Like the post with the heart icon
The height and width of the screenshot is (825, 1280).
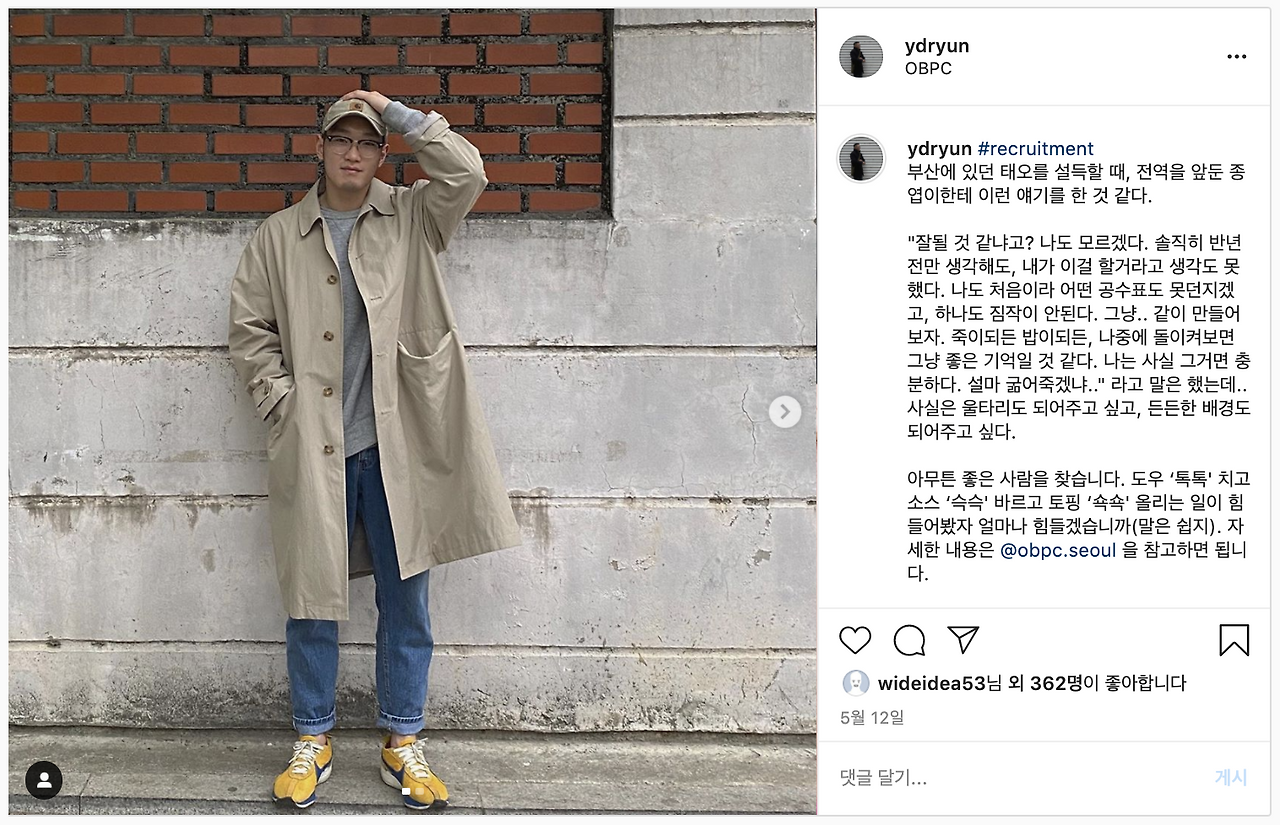point(855,640)
